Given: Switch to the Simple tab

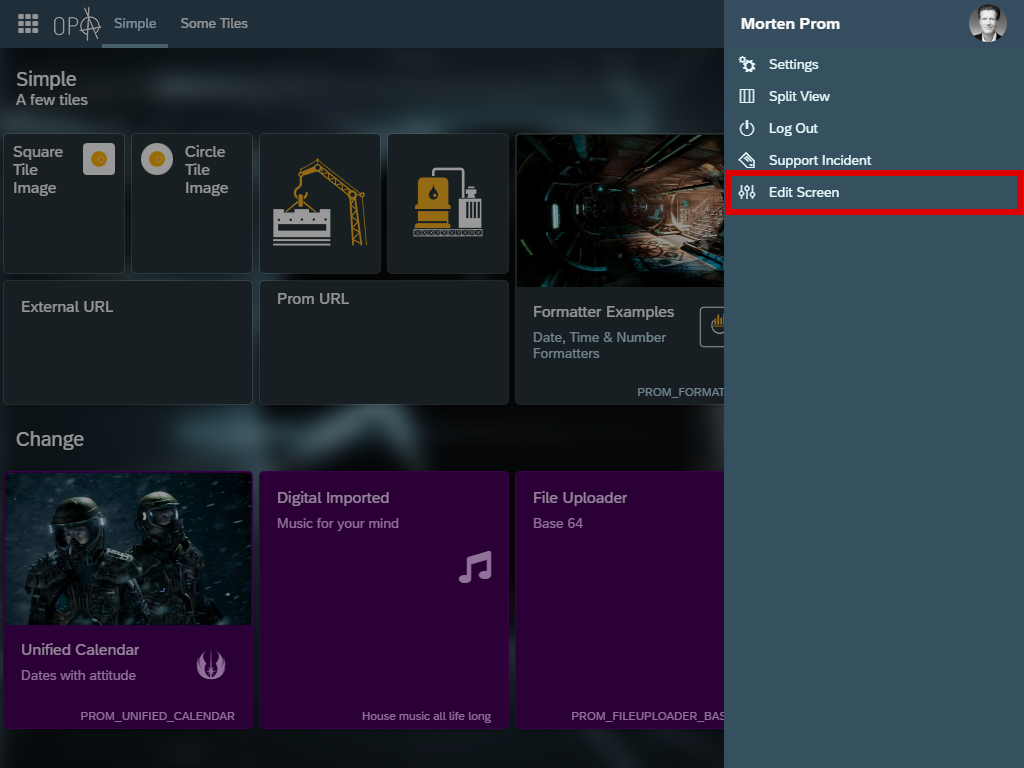Looking at the screenshot, I should 135,23.
